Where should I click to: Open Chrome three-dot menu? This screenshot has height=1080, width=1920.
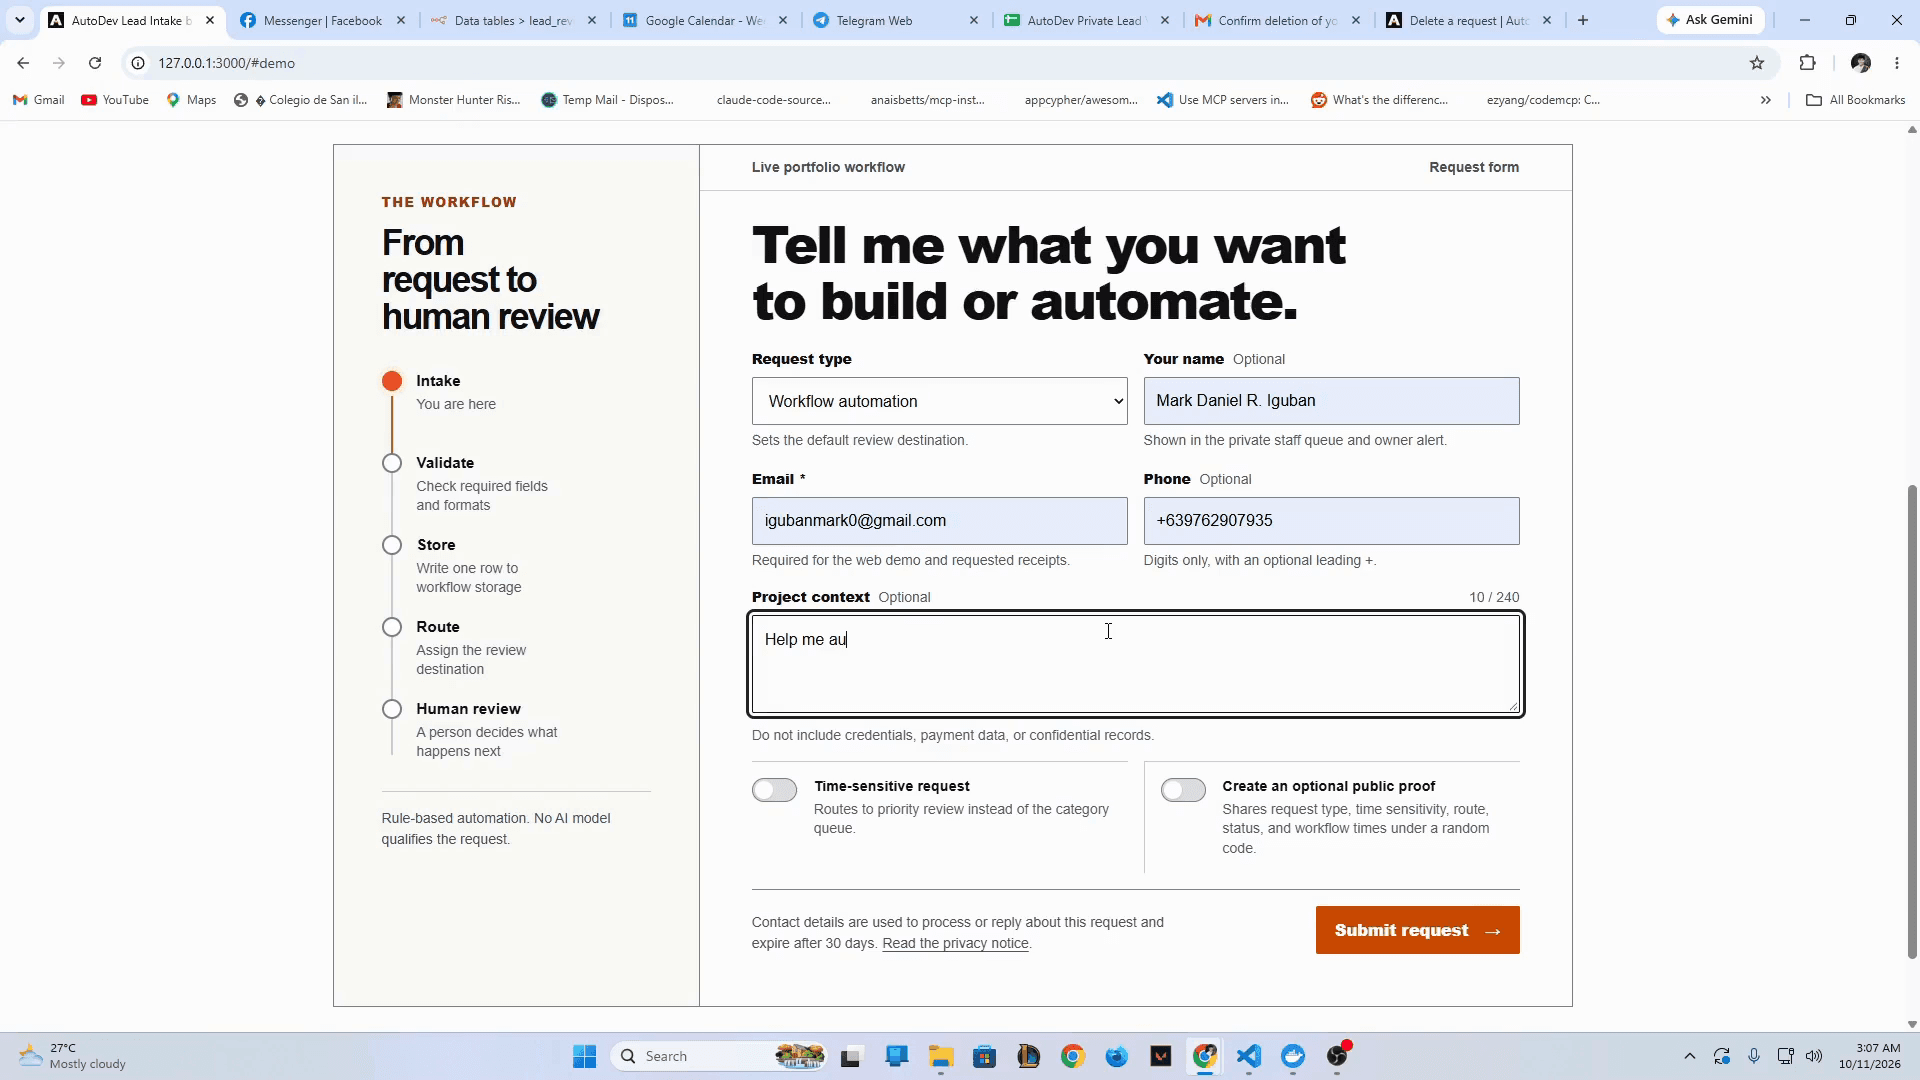pyautogui.click(x=1897, y=63)
